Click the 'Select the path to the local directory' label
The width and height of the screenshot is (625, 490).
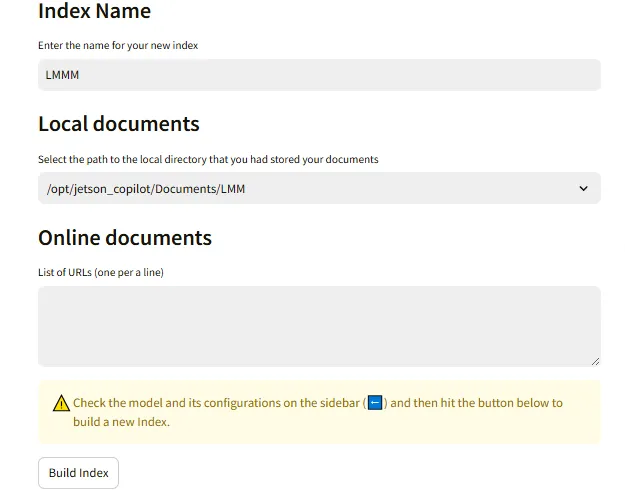208,160
